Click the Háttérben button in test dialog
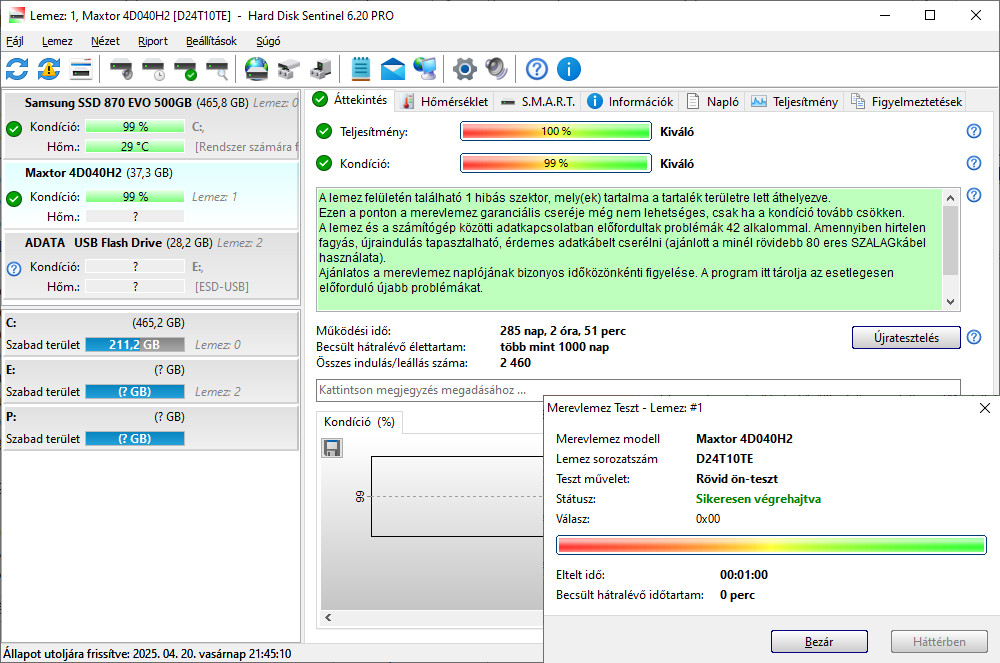Viewport: 1000px width, 663px height. (939, 641)
